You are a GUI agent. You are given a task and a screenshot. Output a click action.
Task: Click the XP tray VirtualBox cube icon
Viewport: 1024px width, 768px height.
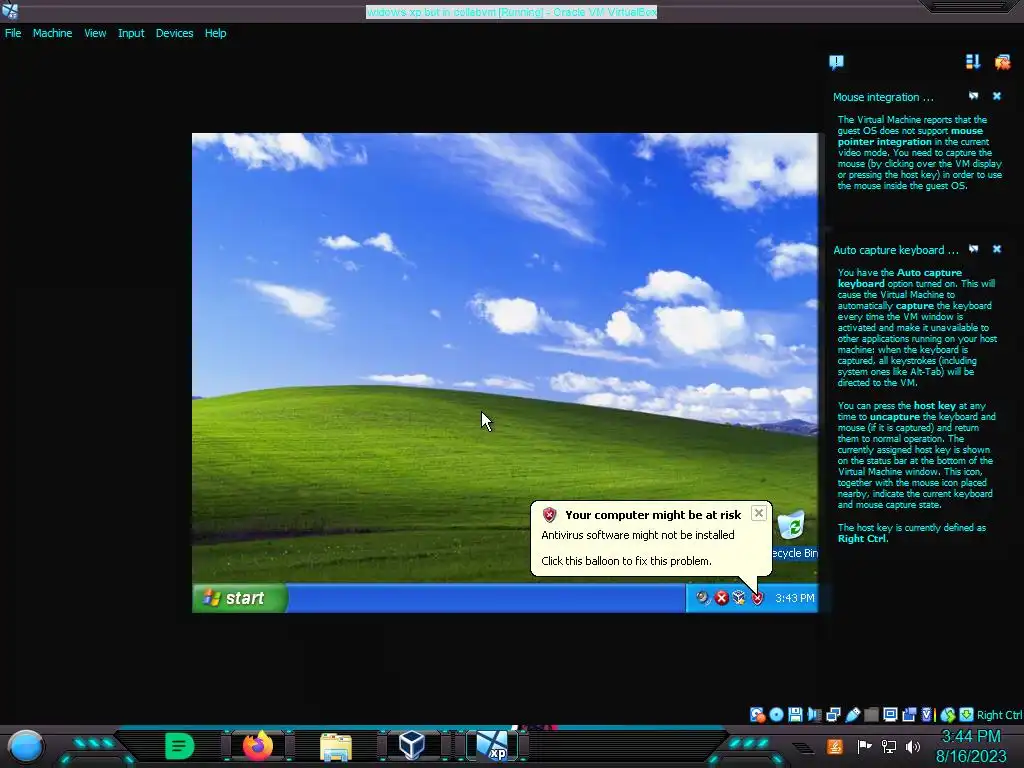[x=739, y=598]
